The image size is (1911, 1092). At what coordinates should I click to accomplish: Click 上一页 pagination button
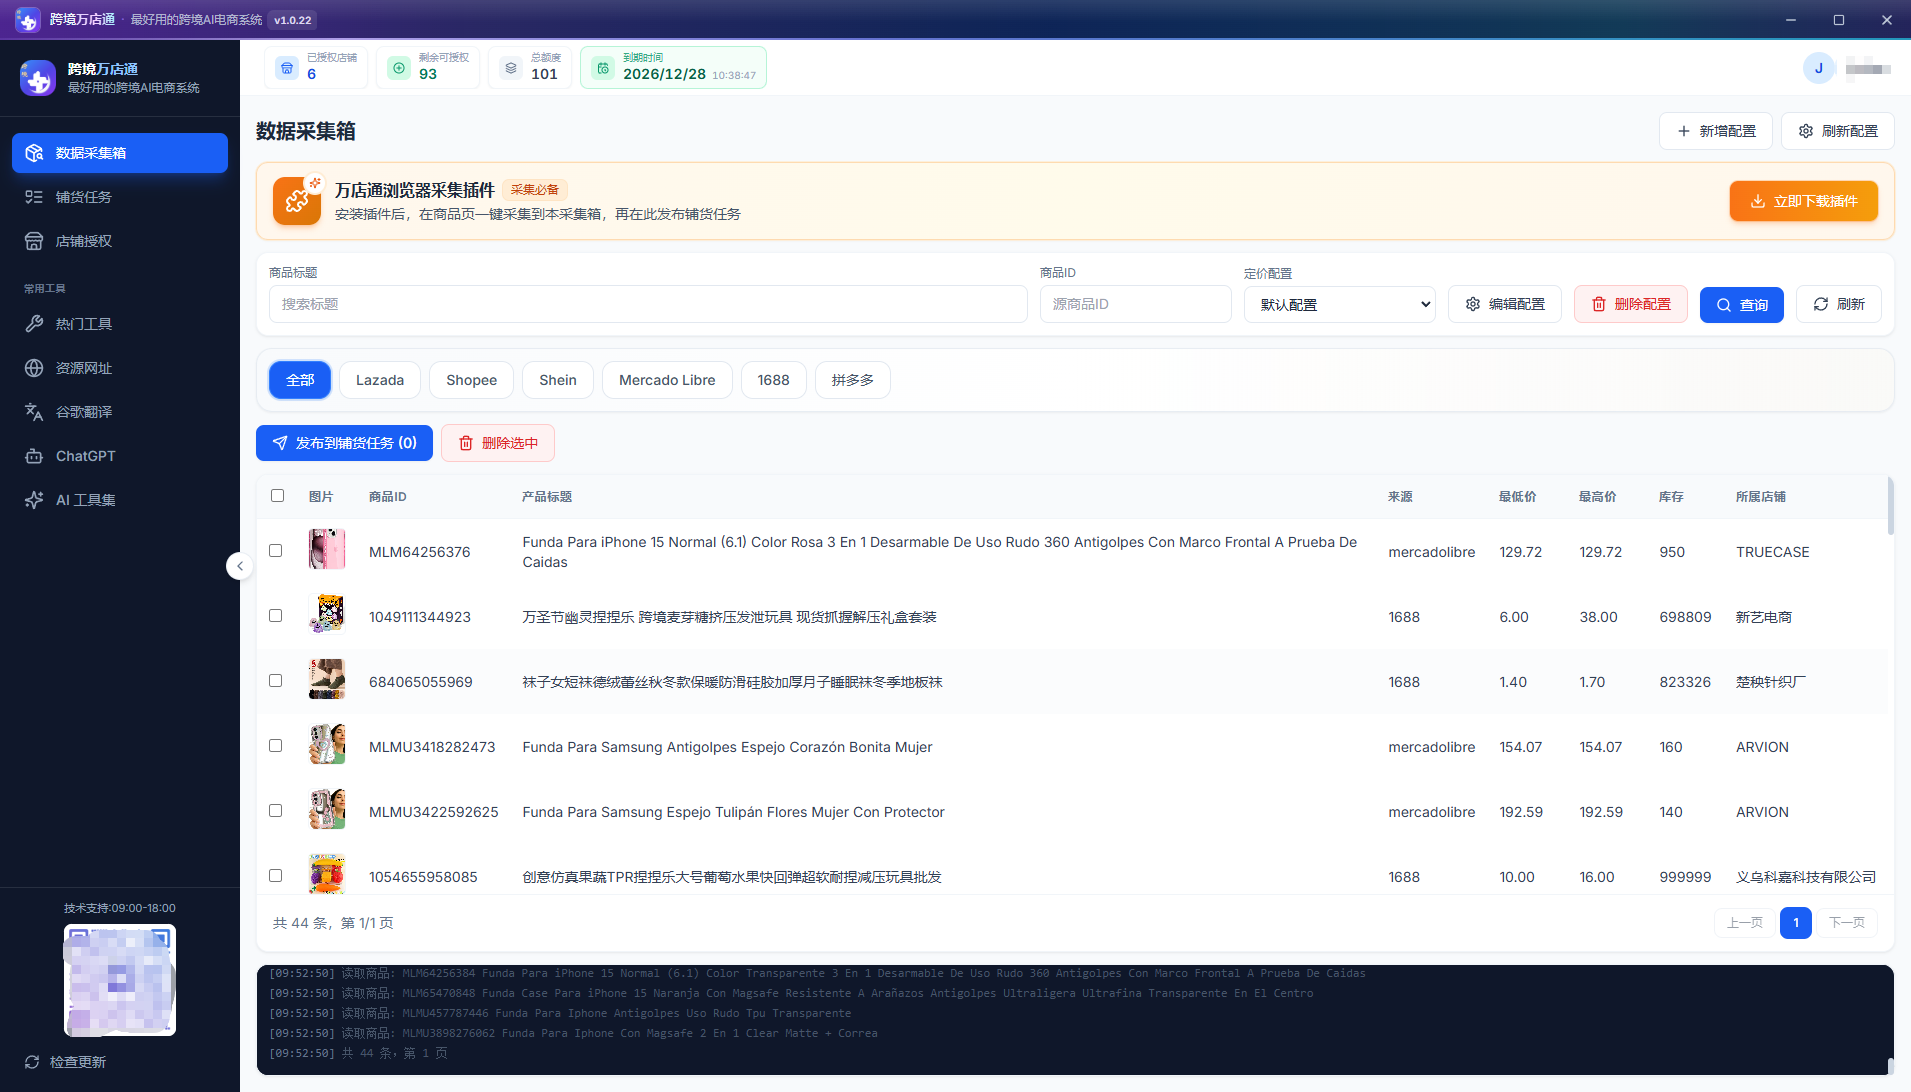(1744, 923)
